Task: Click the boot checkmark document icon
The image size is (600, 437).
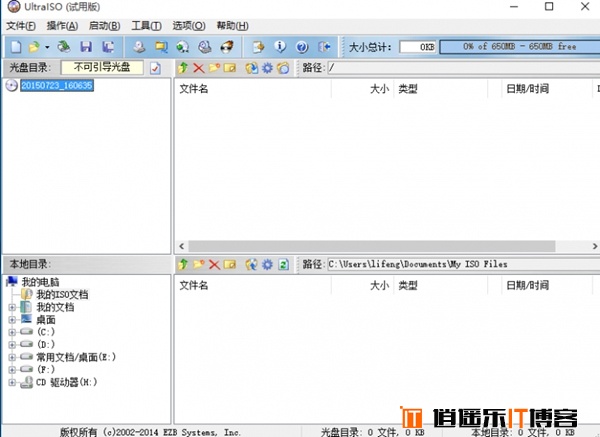Action: (155, 68)
